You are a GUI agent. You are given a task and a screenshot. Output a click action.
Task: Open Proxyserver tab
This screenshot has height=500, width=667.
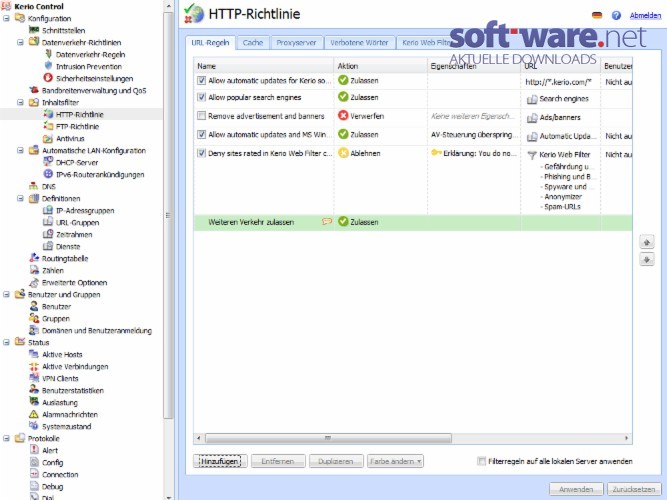pos(296,43)
